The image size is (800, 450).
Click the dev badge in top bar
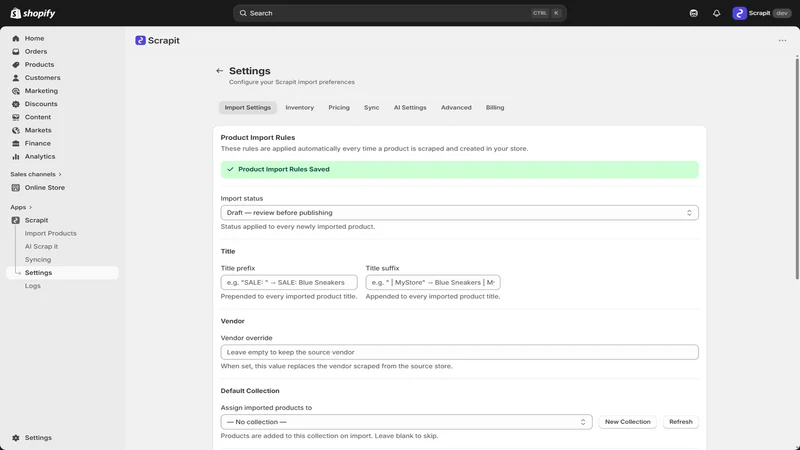pyautogui.click(x=782, y=13)
